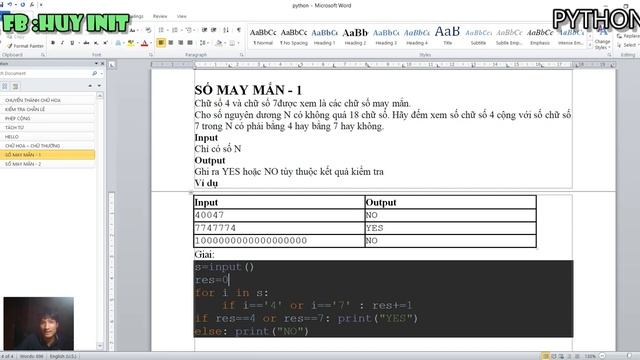Toggle Underline formatting button
640x360 pixels.
(x=72, y=43)
